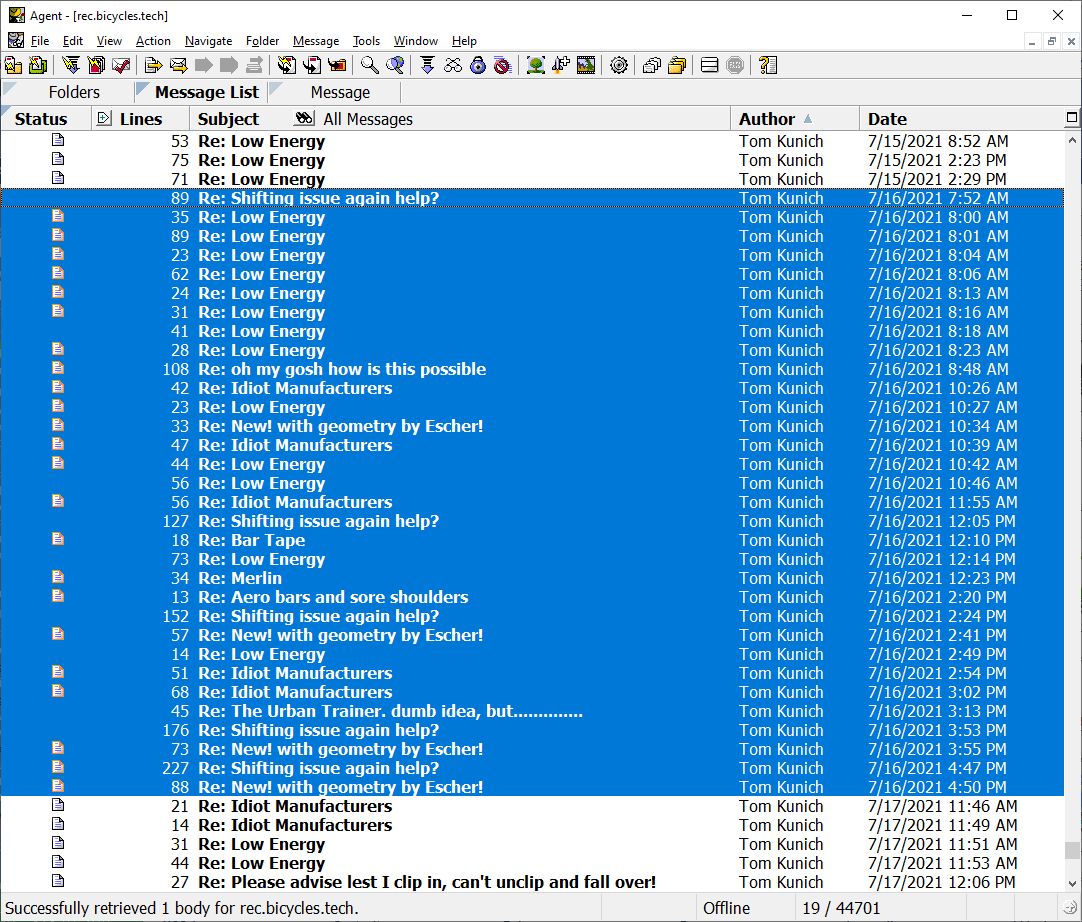Viewport: 1082px width, 922px height.
Task: Open help via the question mark icon
Action: pyautogui.click(x=767, y=66)
